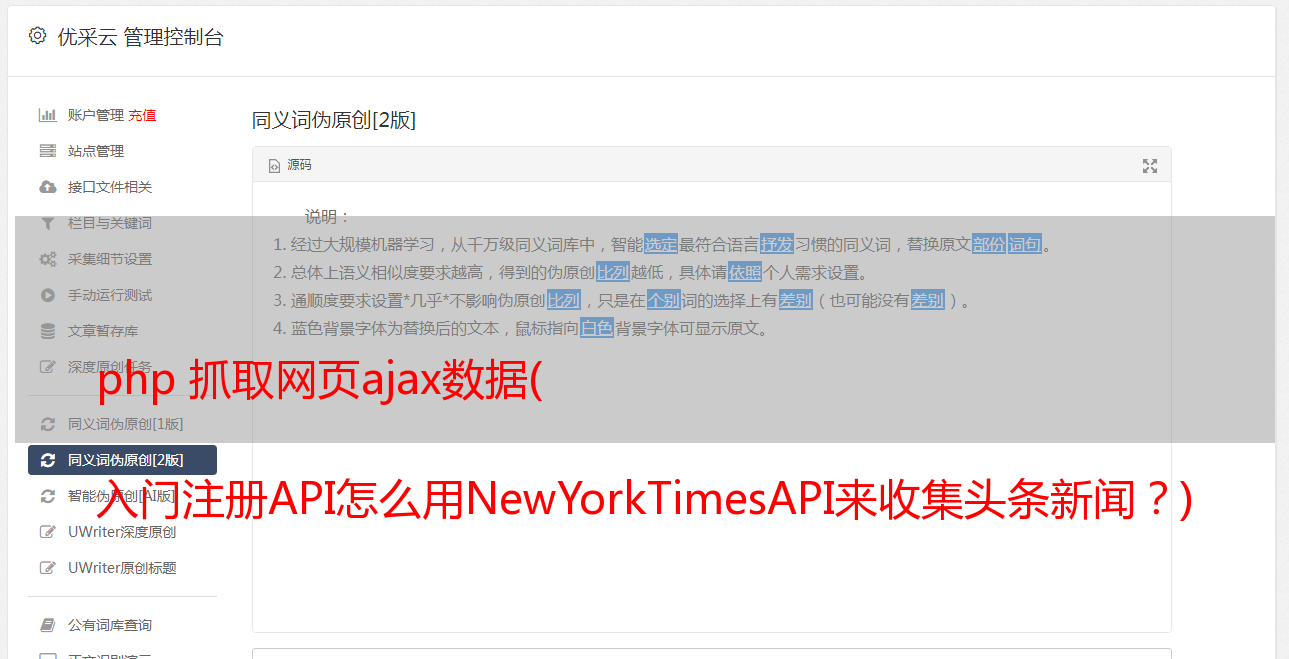Click the 优采云 管理控制台 header title

[140, 37]
